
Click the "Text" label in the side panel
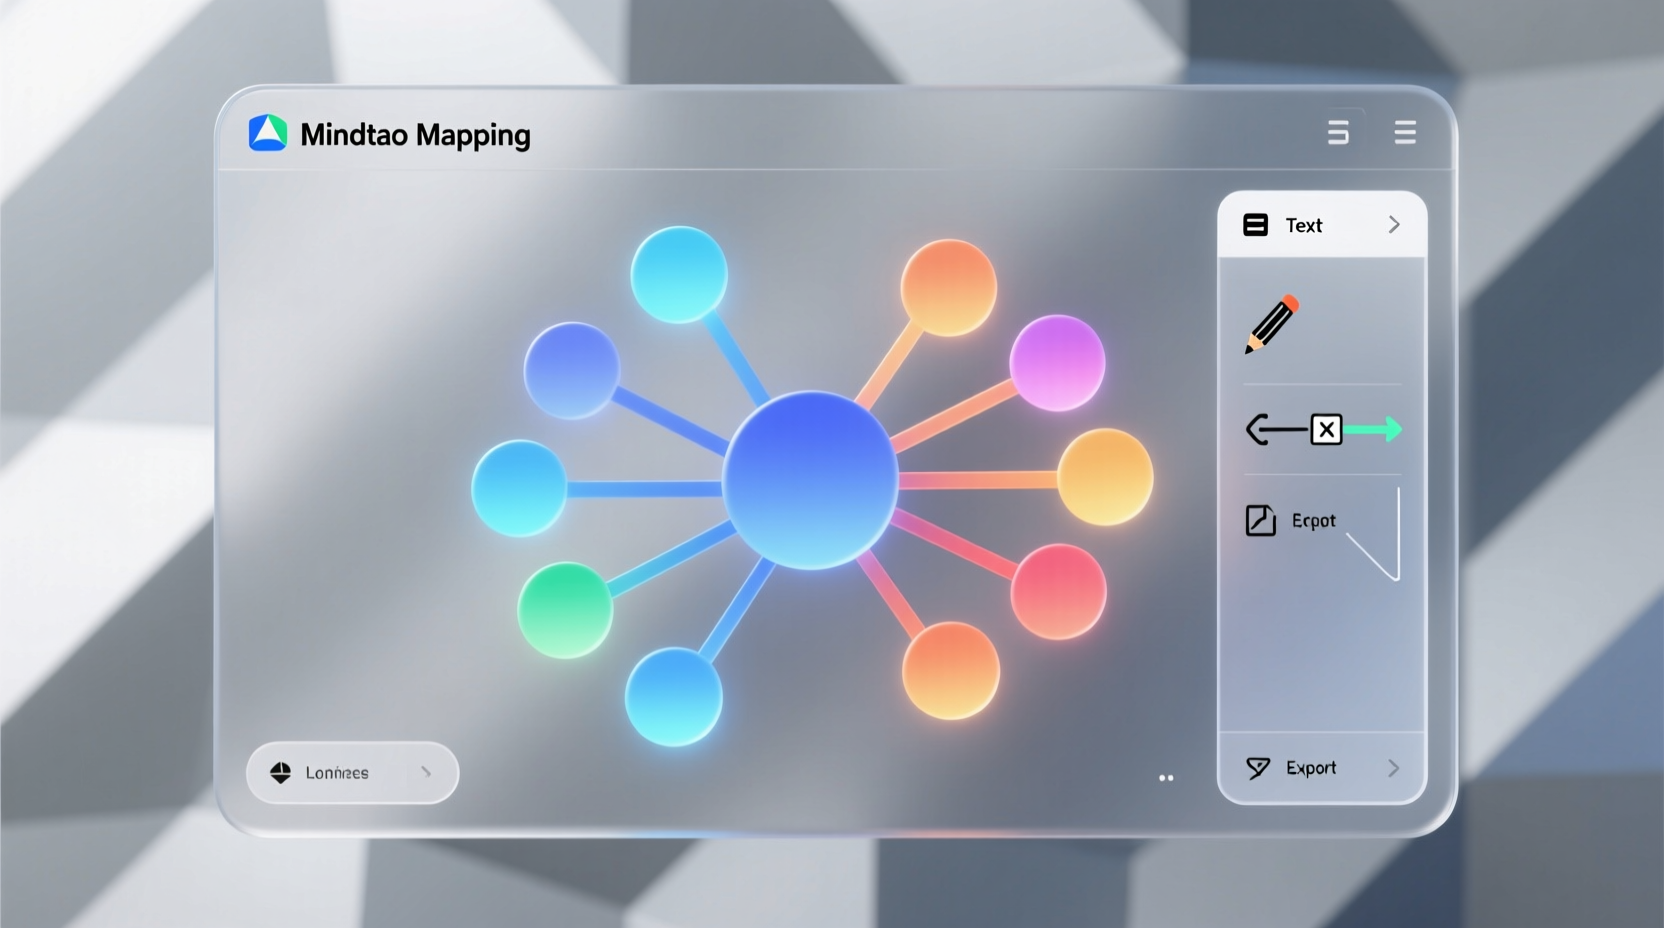pyautogui.click(x=1304, y=226)
